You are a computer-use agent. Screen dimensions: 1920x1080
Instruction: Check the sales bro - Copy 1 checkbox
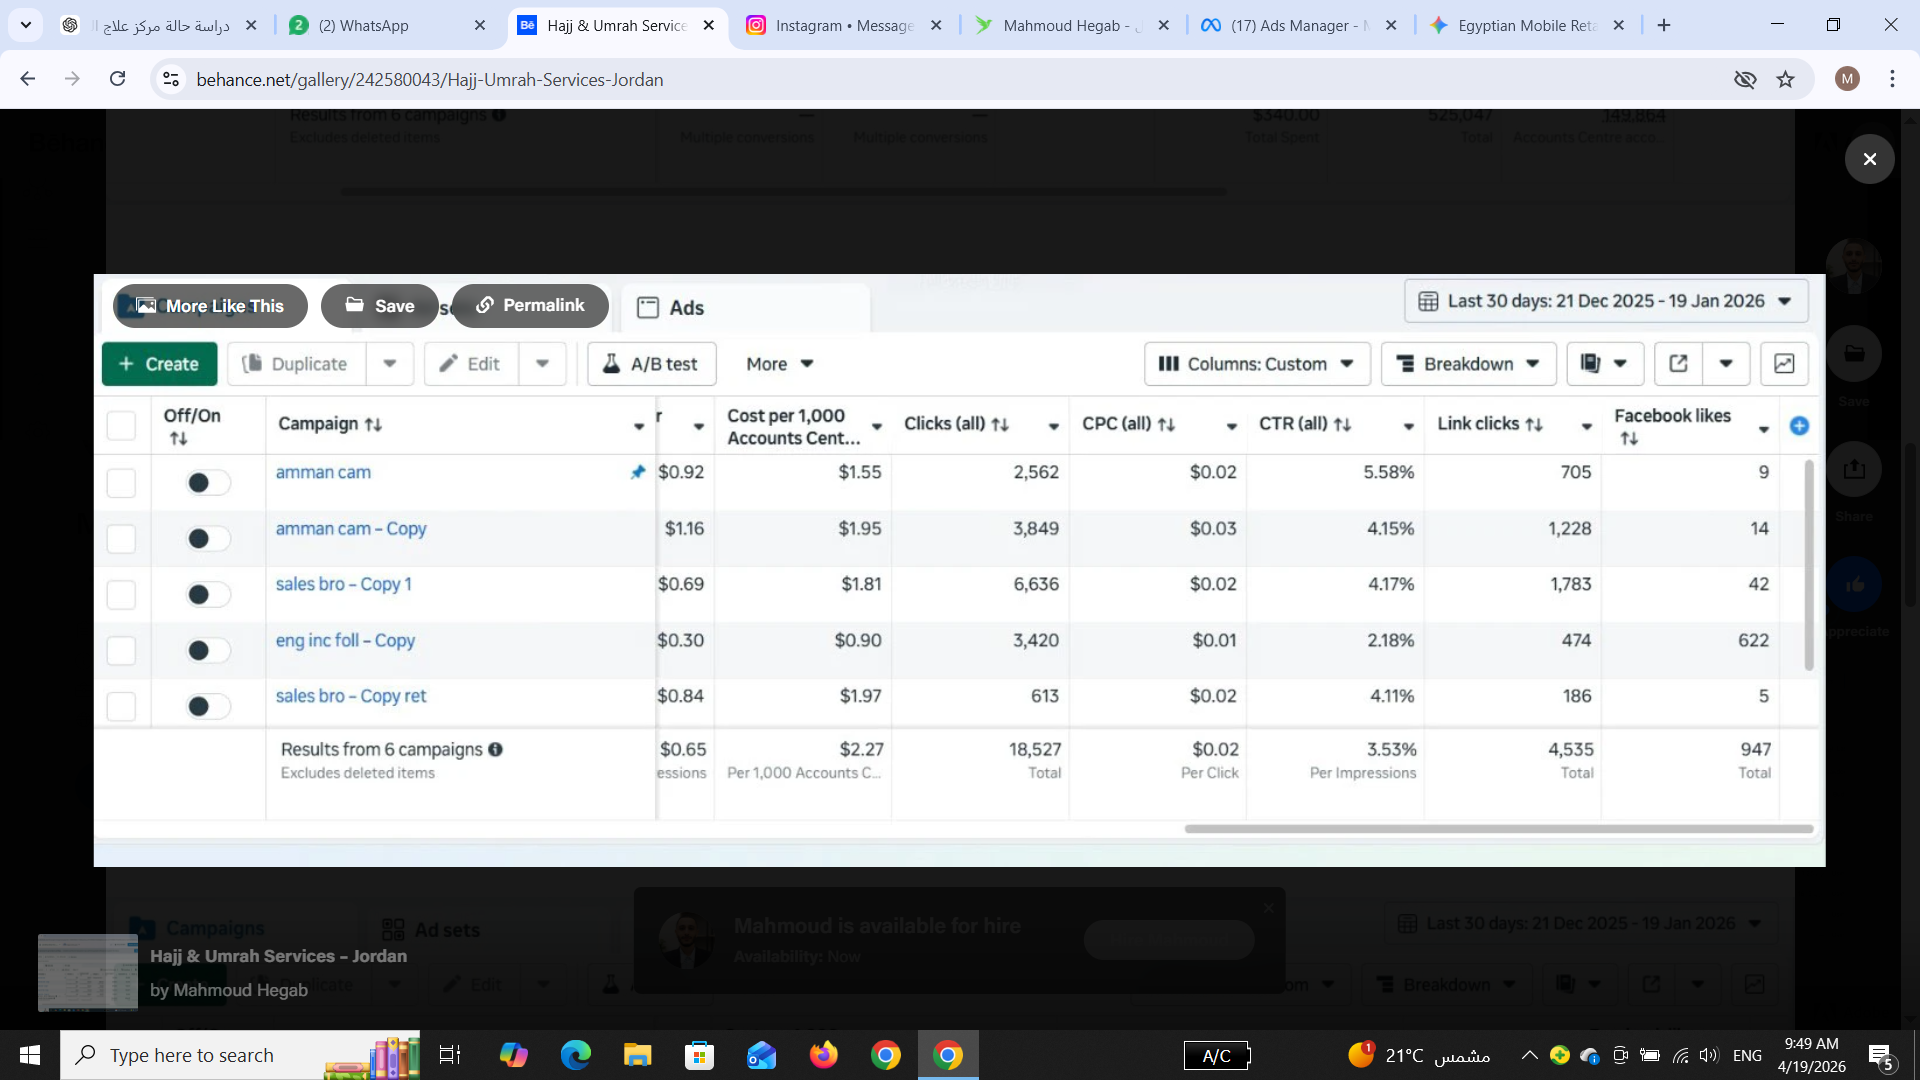pos(121,595)
